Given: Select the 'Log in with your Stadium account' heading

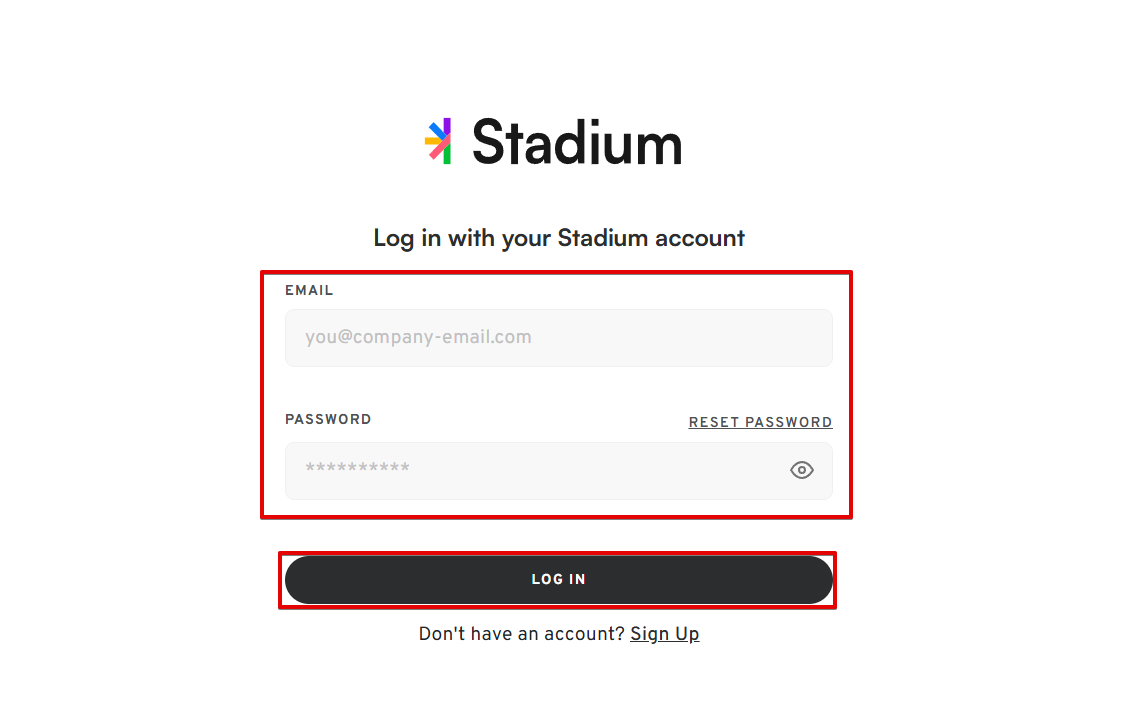Looking at the screenshot, I should (x=558, y=238).
